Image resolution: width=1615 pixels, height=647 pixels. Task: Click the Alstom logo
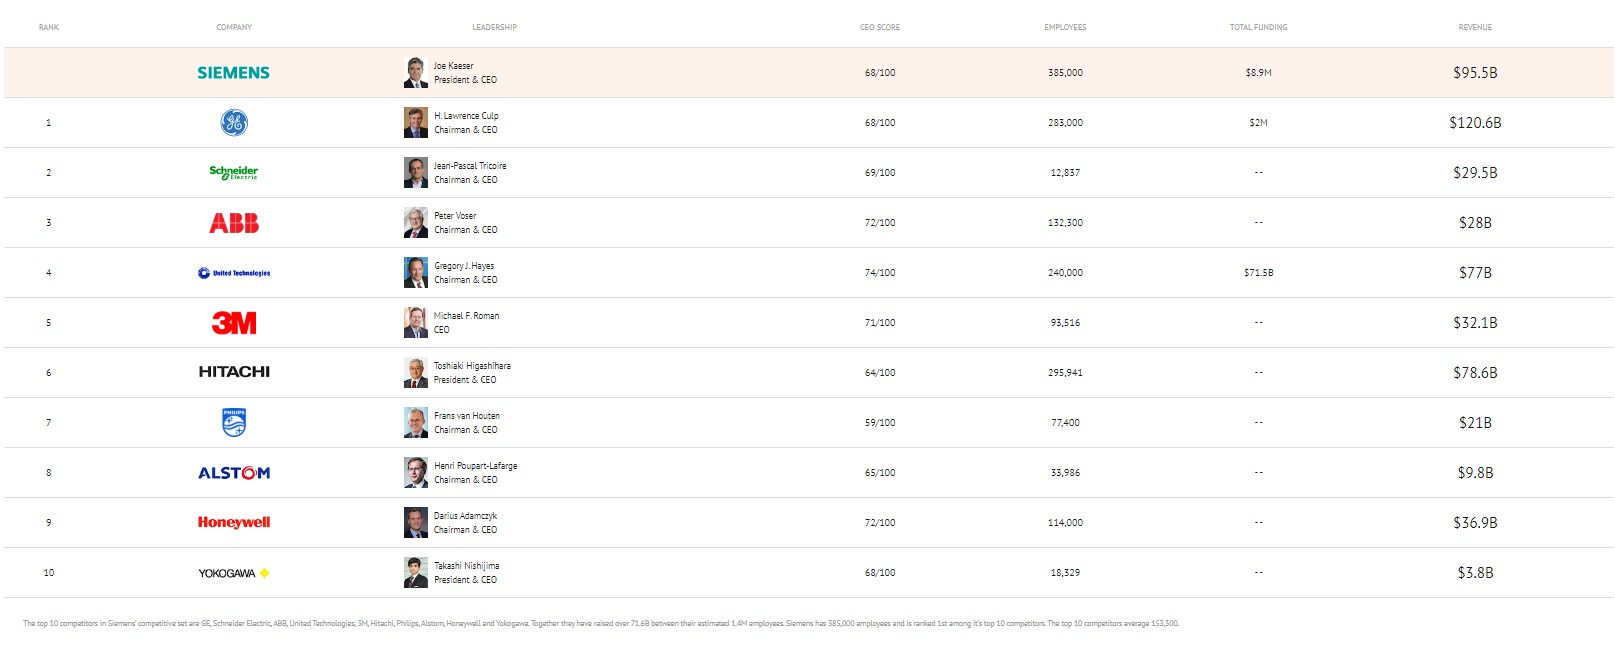tap(234, 473)
